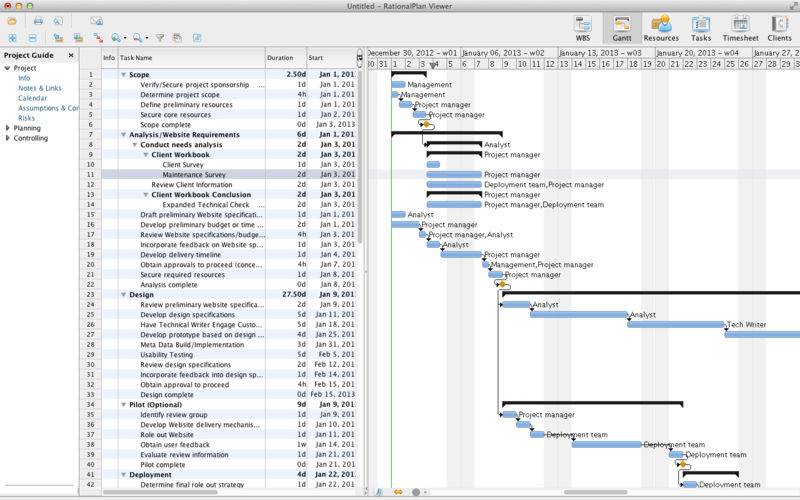The image size is (800, 500).
Task: Click the column chooser icon beside the Start header
Action: (360, 58)
